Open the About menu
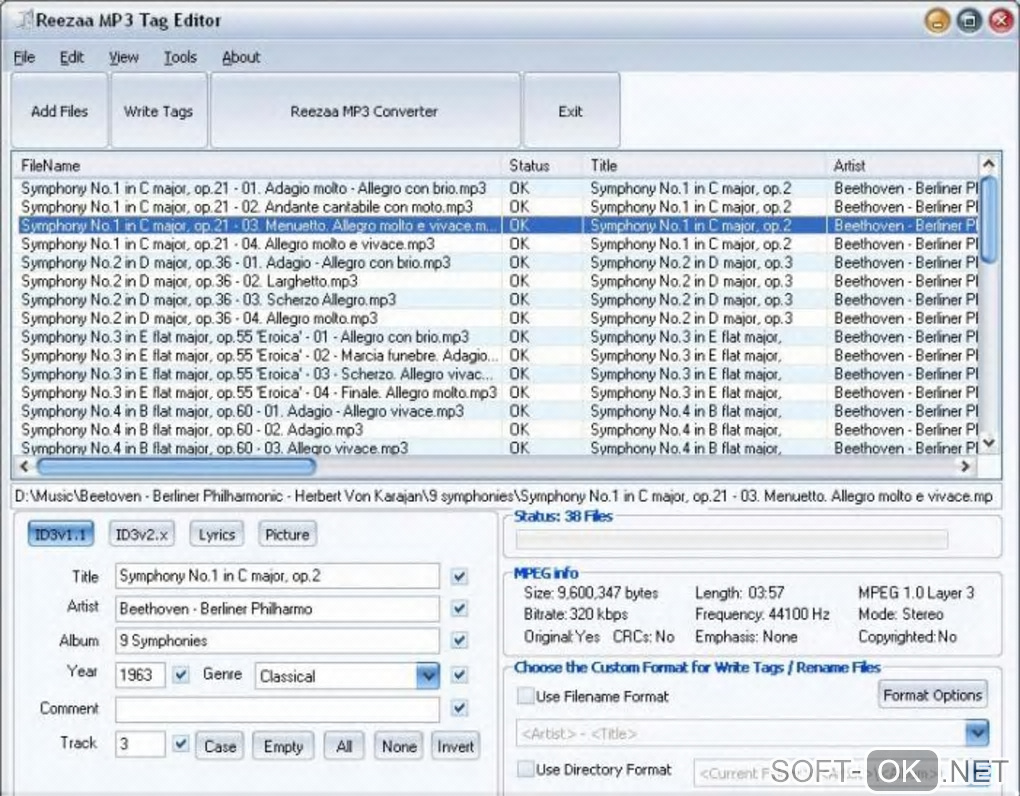The height and width of the screenshot is (796, 1020). pyautogui.click(x=241, y=57)
